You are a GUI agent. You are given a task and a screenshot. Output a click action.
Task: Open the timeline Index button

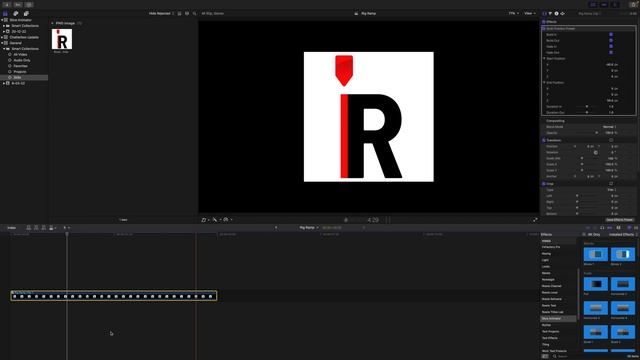pos(11,228)
